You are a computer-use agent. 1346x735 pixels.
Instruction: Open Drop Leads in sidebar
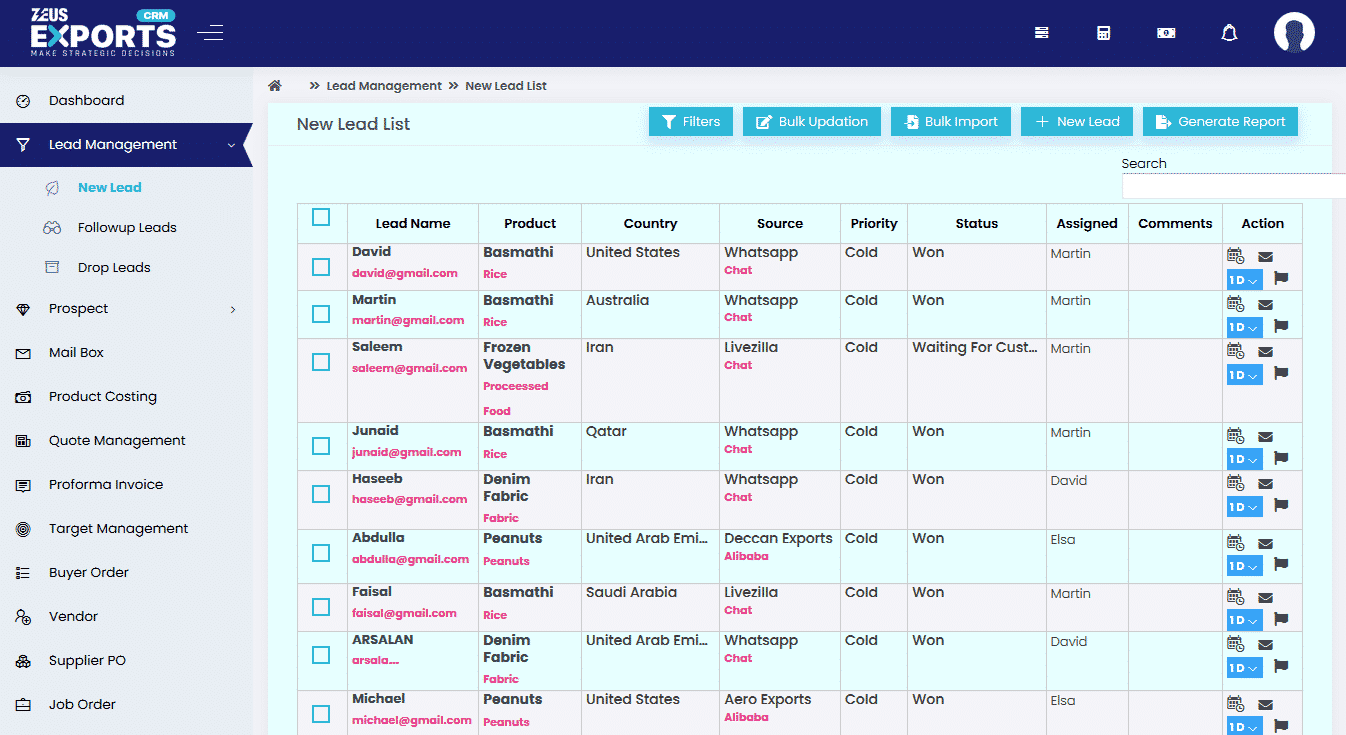[114, 268]
